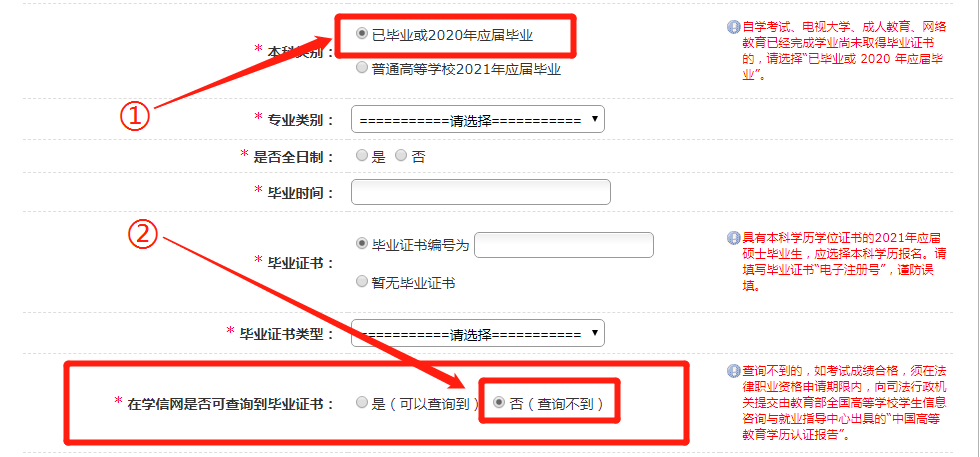Click the circled number ① annotation

(x=134, y=116)
